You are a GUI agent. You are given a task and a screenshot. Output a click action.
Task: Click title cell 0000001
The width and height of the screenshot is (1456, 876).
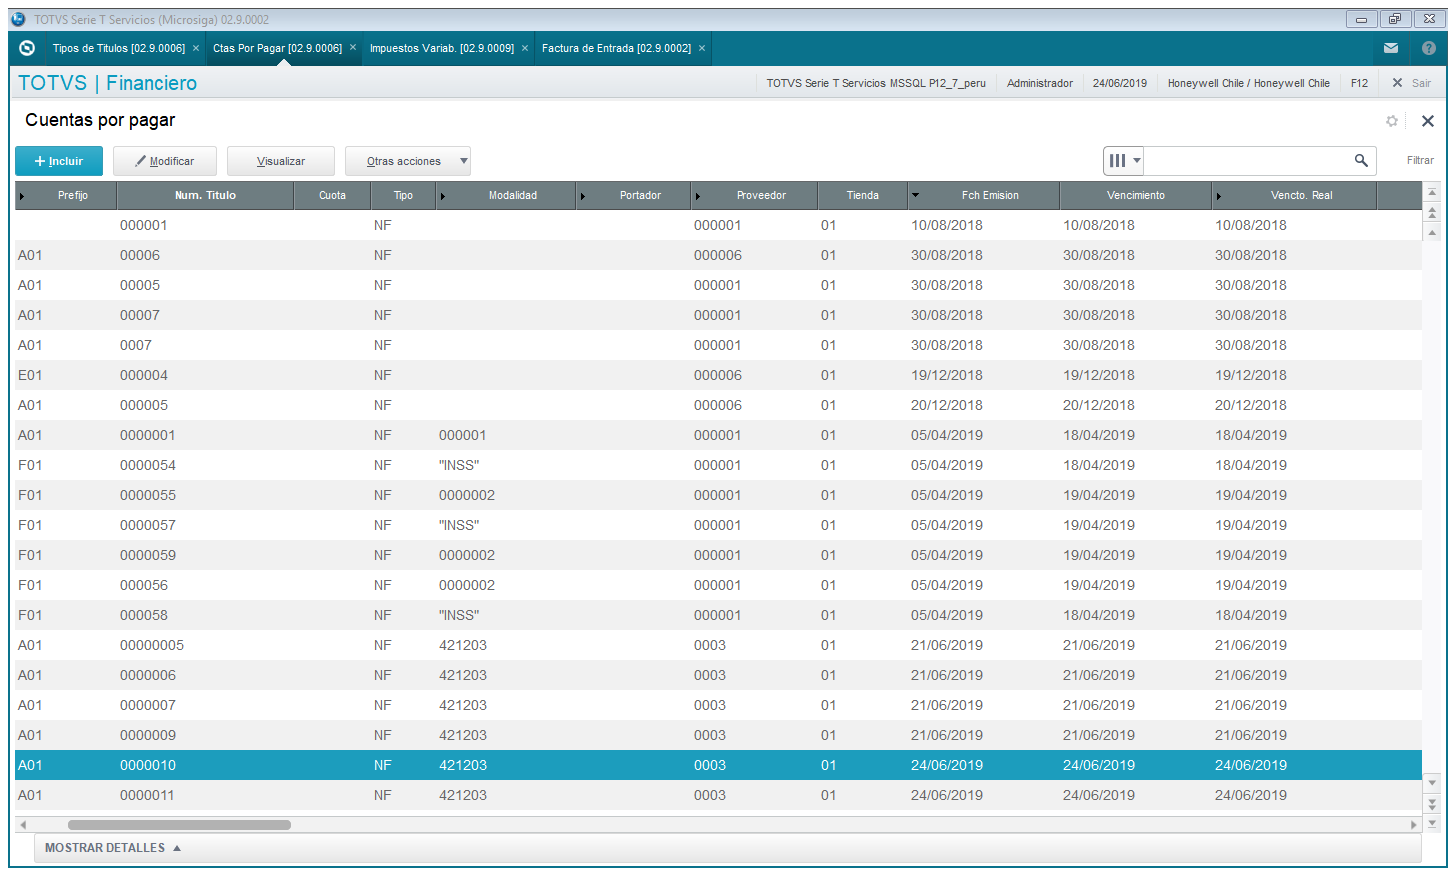(x=148, y=435)
